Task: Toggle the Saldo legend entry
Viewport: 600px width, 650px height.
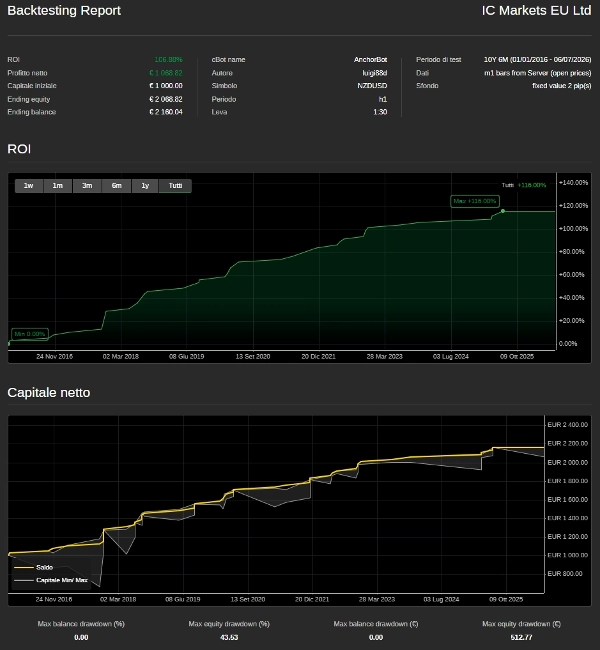Action: tap(34, 567)
